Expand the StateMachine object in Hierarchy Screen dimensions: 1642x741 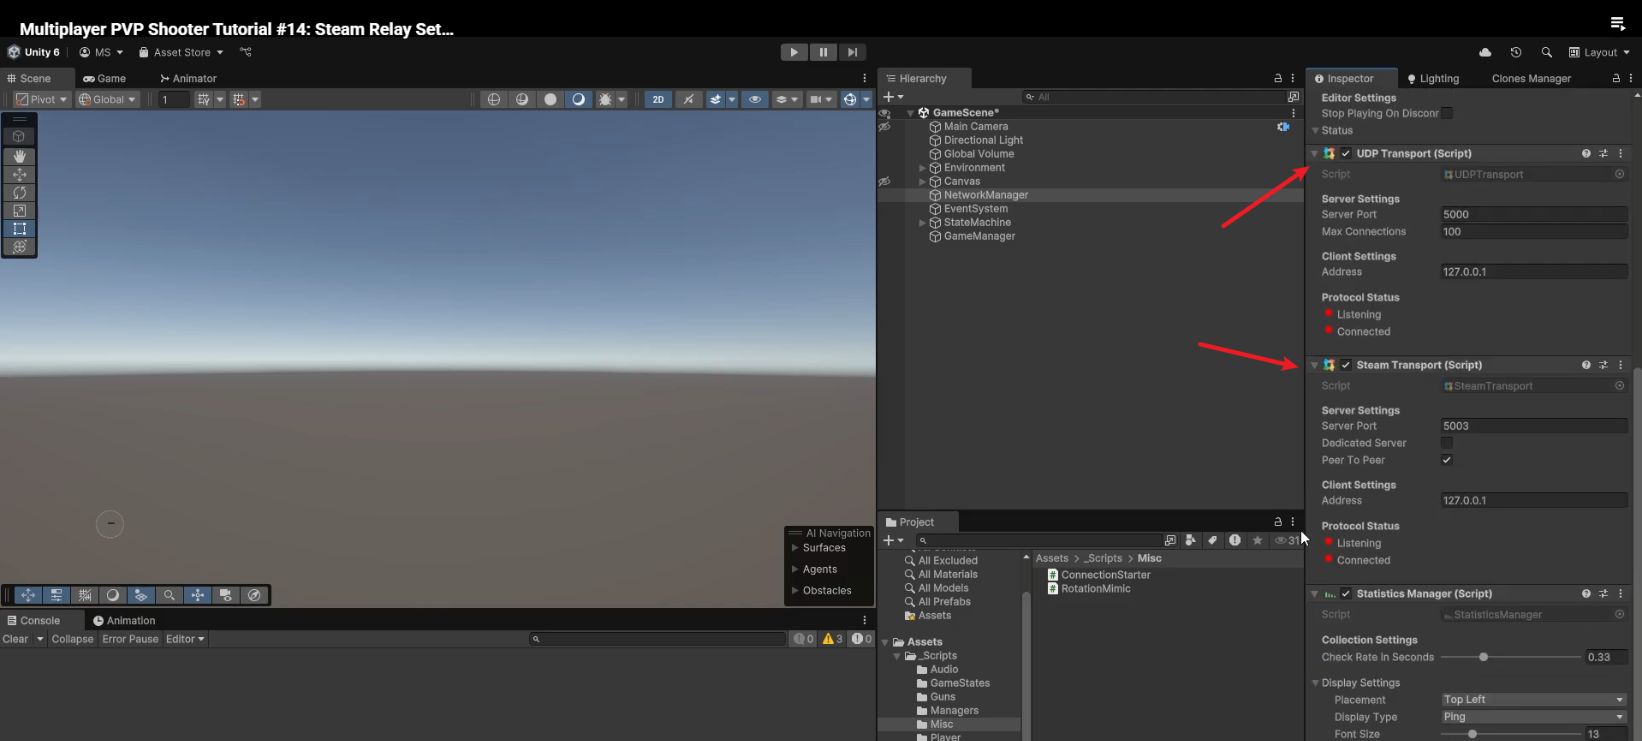(922, 223)
